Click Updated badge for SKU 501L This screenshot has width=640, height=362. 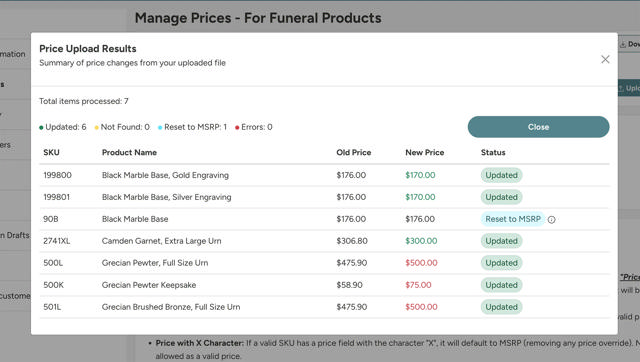[x=501, y=307]
